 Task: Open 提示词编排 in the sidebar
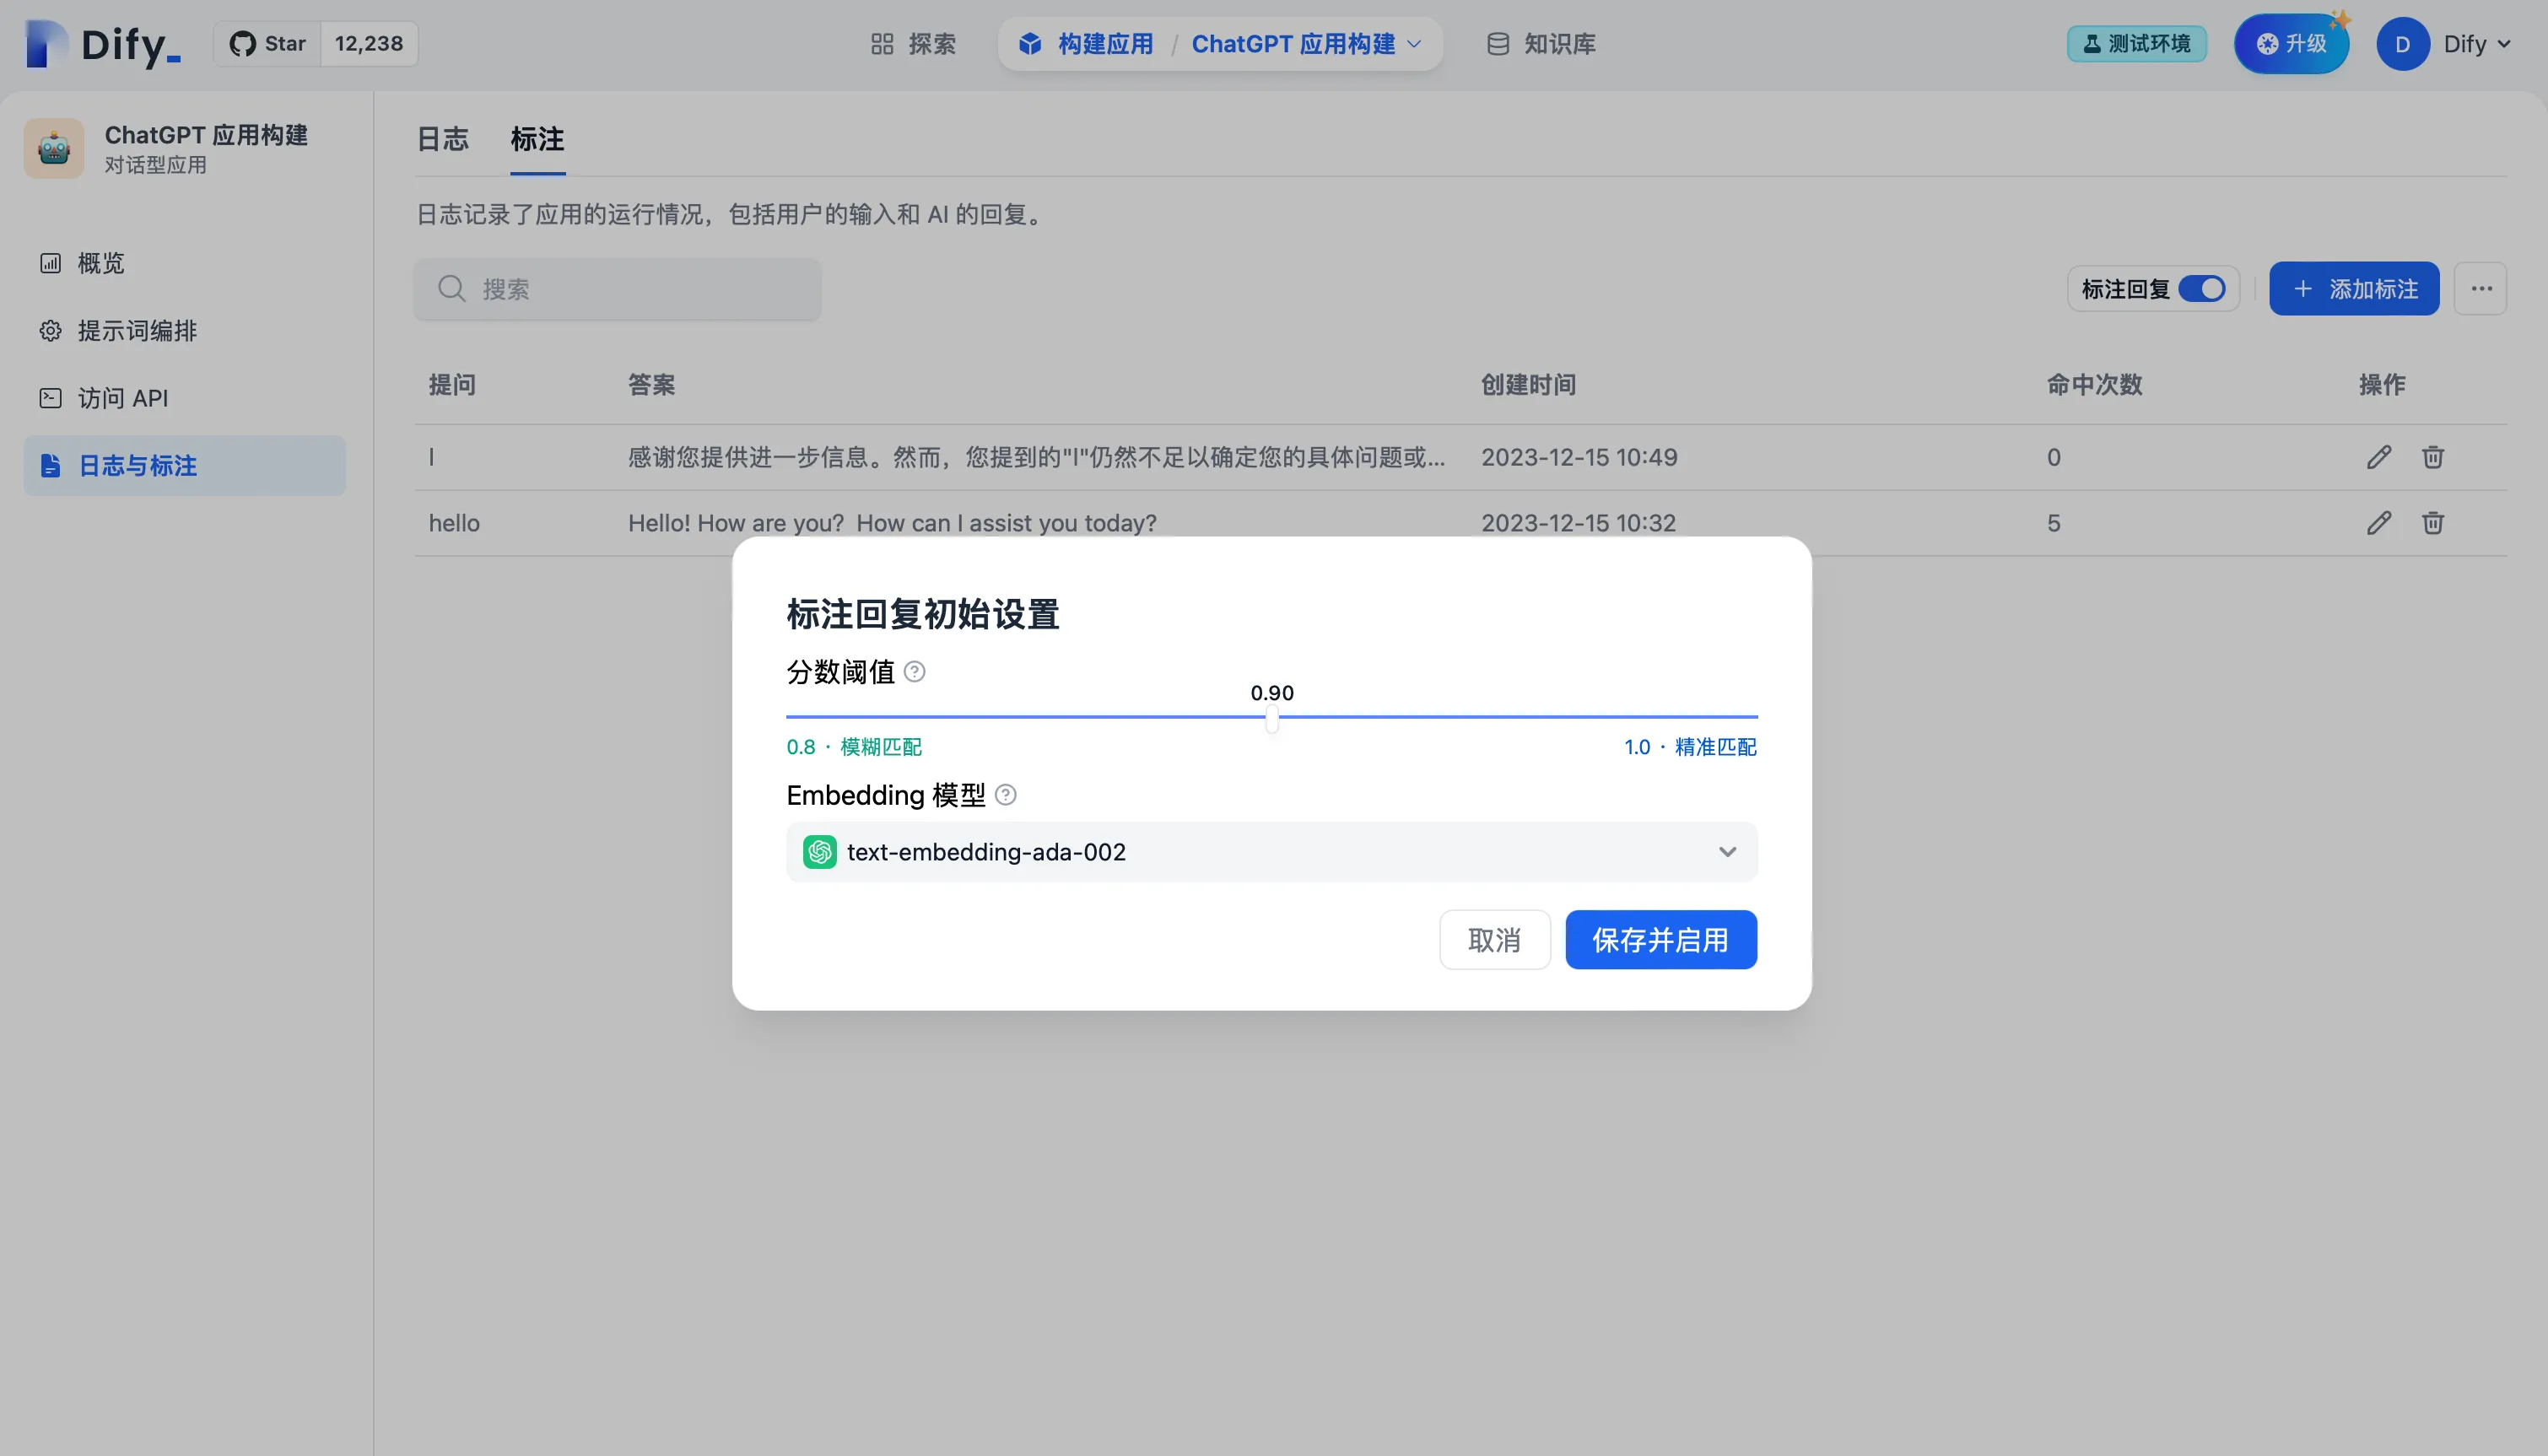pyautogui.click(x=137, y=331)
